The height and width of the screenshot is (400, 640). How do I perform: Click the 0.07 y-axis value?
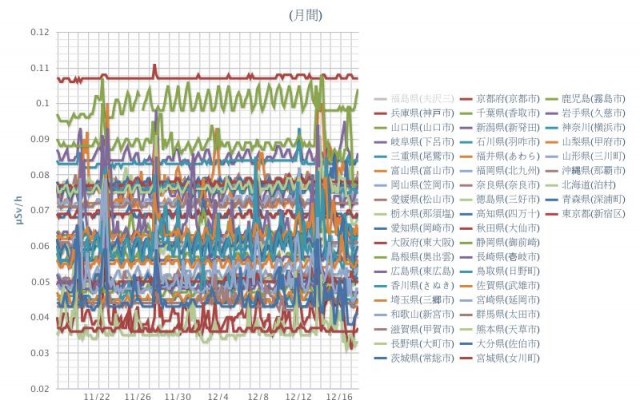point(40,210)
